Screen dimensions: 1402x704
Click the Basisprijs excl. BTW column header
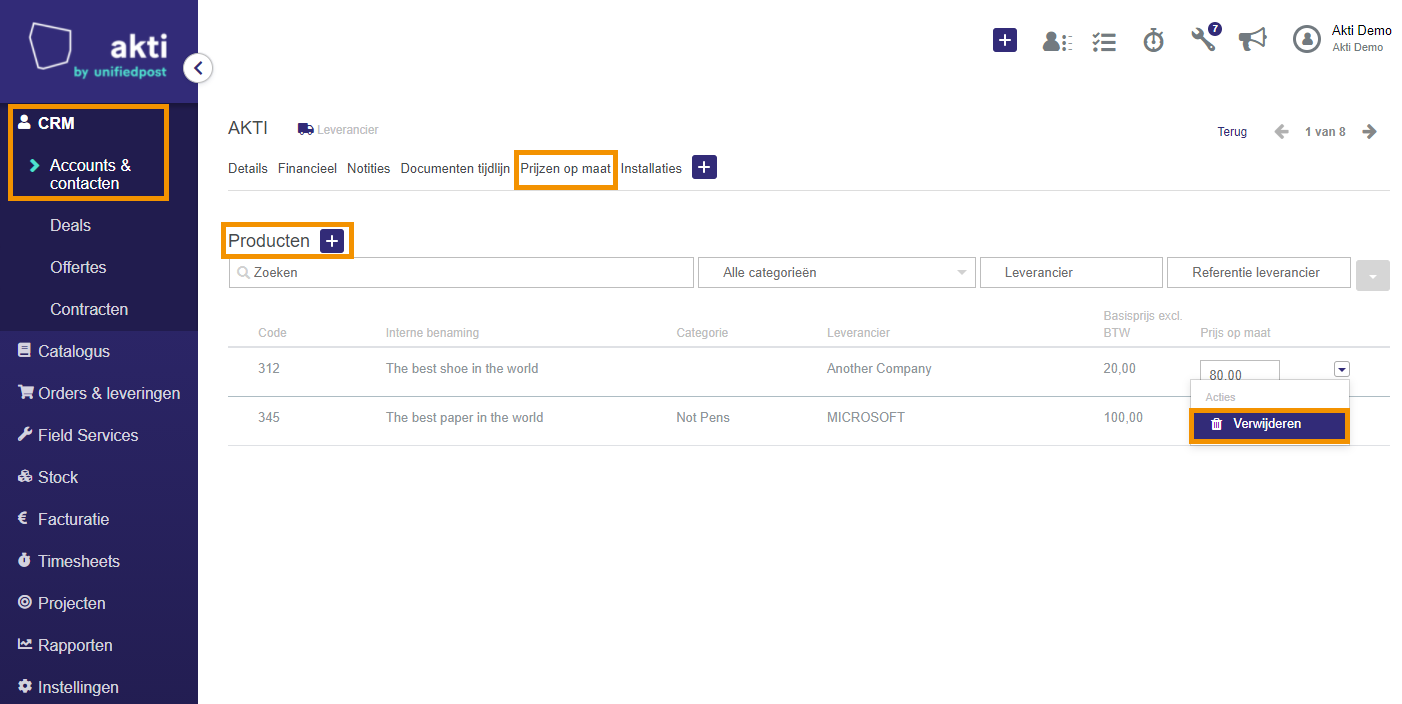1143,324
